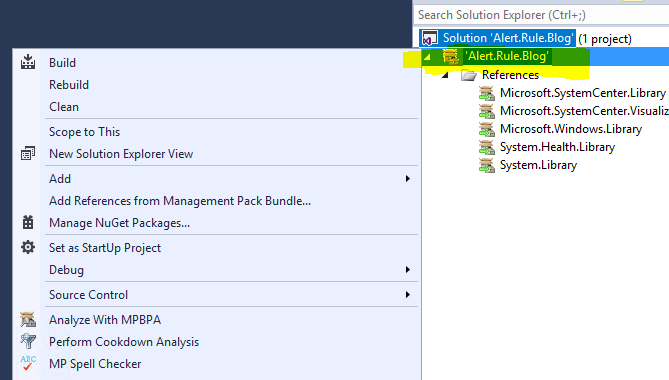Select Microsoft.Windows.Library reference
The width and height of the screenshot is (669, 380).
pos(571,129)
